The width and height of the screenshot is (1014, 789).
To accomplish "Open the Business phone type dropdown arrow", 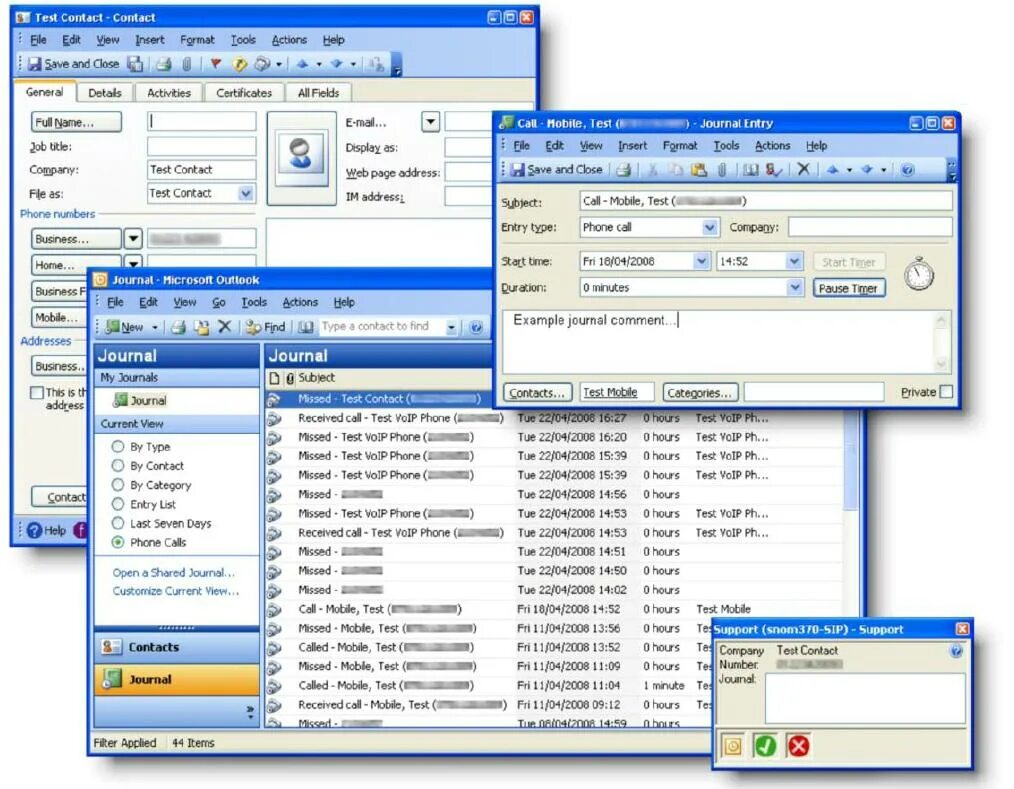I will click(x=133, y=239).
